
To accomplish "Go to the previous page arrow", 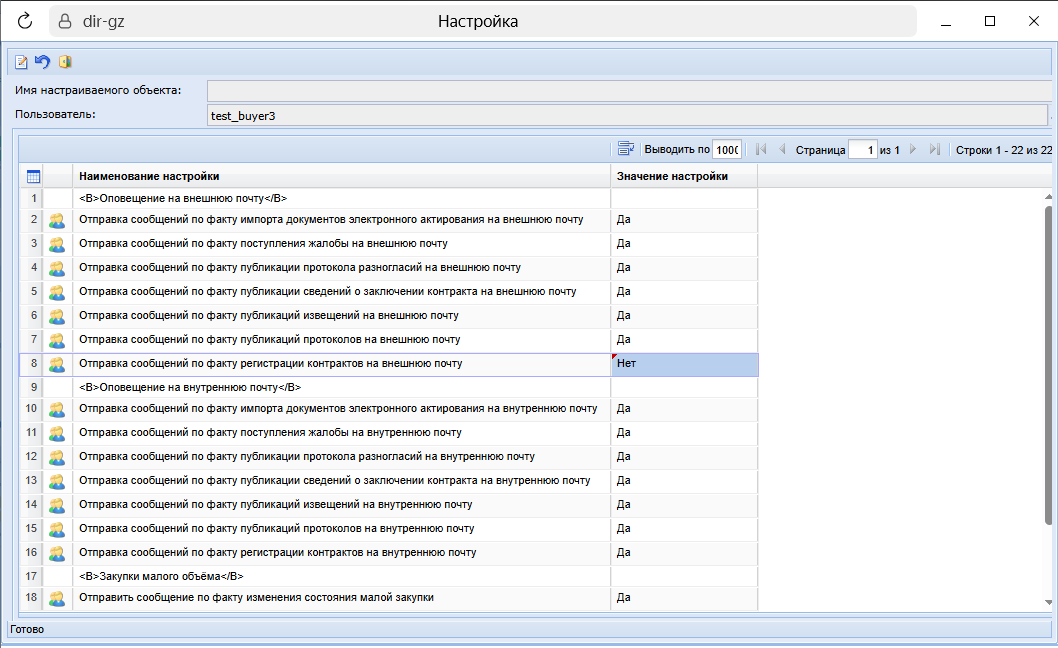I will (x=782, y=149).
